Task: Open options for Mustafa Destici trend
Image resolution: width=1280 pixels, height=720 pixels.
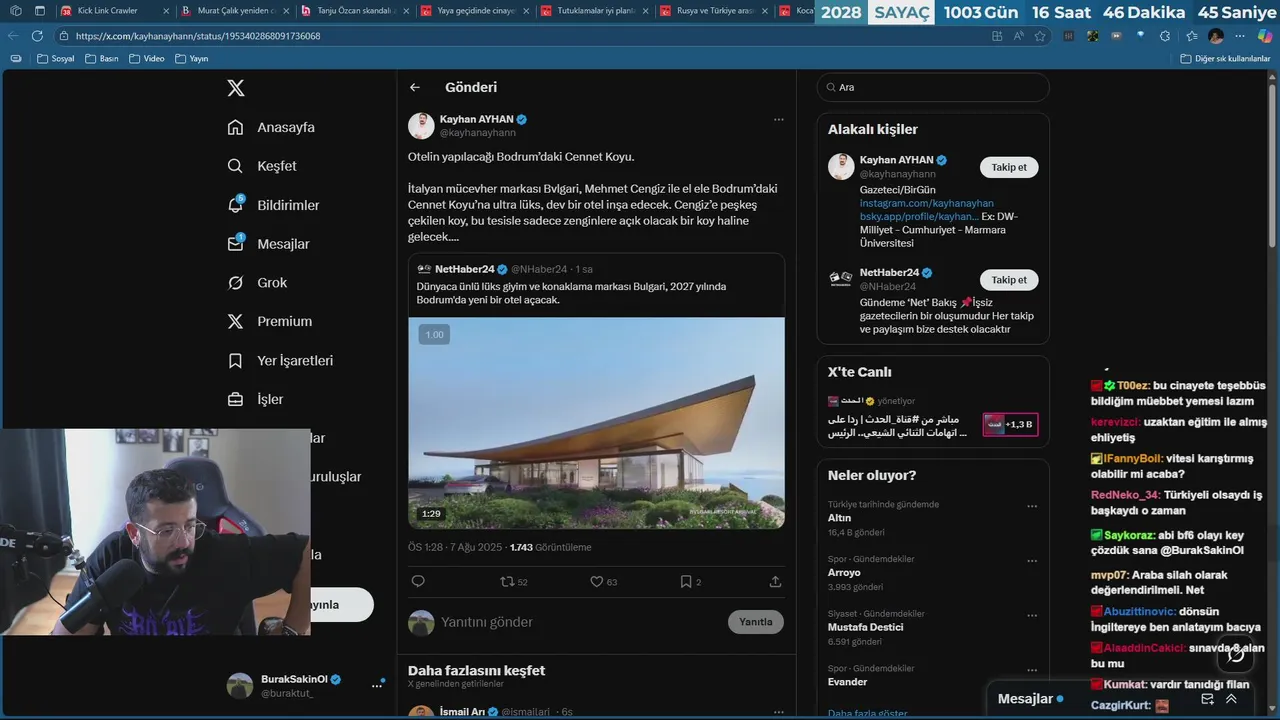Action: 1032,615
